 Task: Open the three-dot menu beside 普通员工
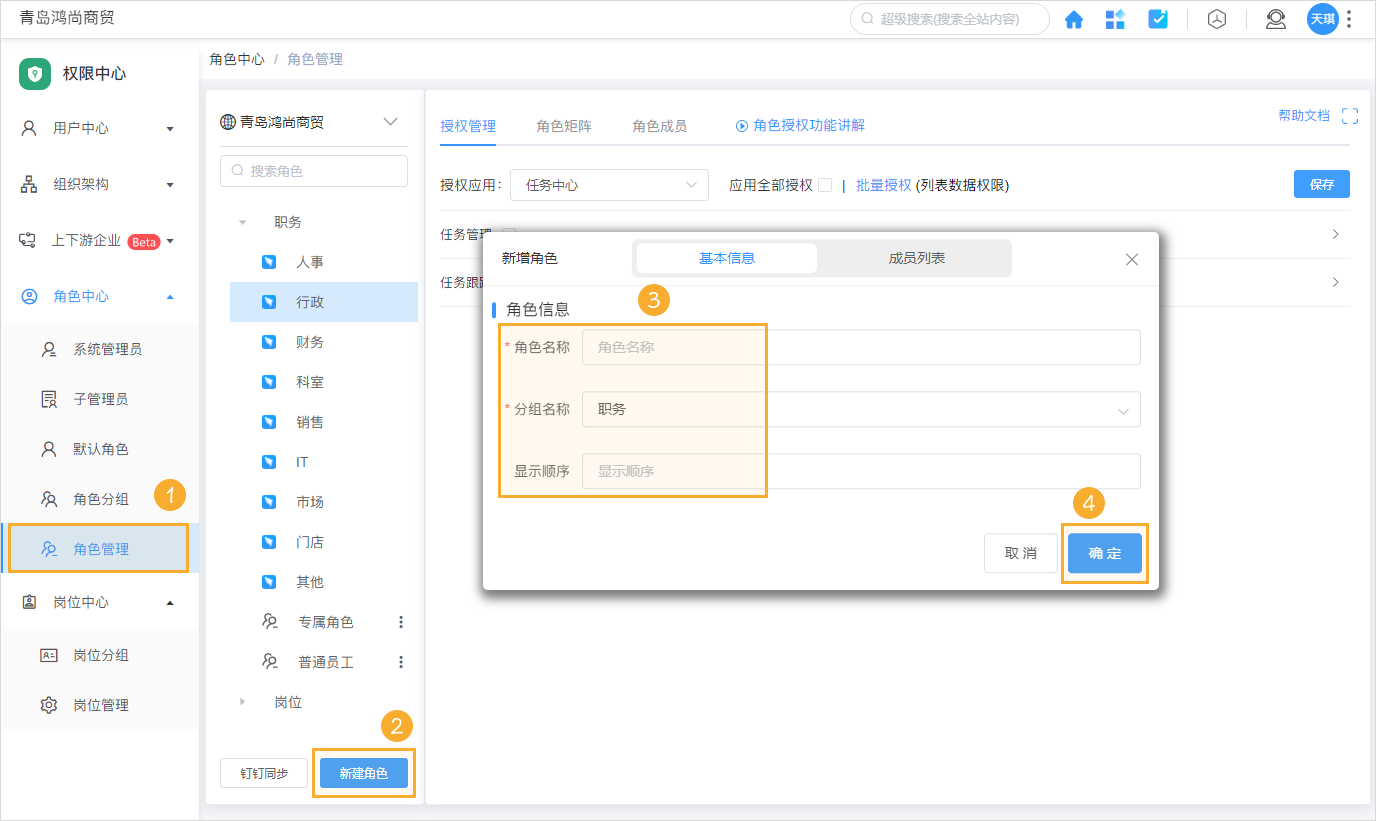coord(403,661)
